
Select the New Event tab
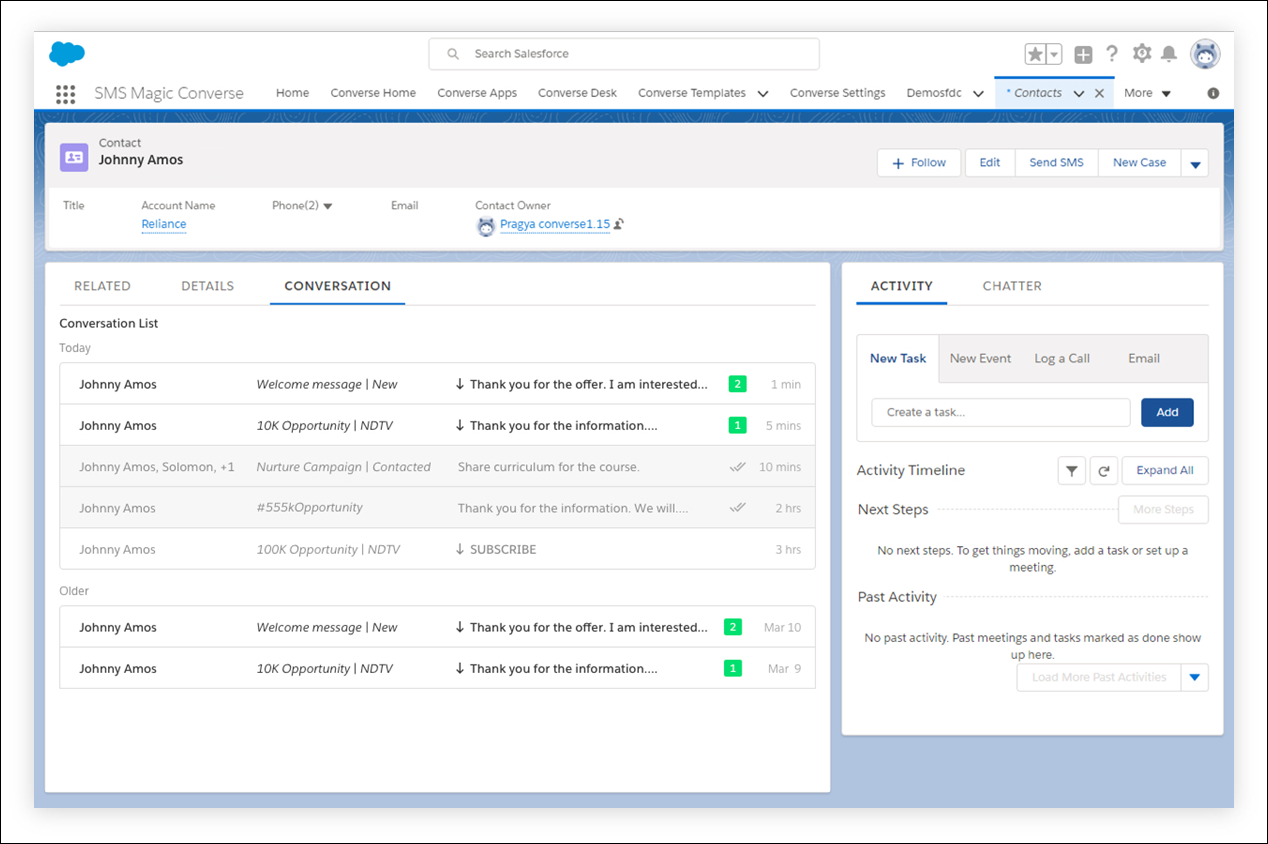click(x=980, y=358)
